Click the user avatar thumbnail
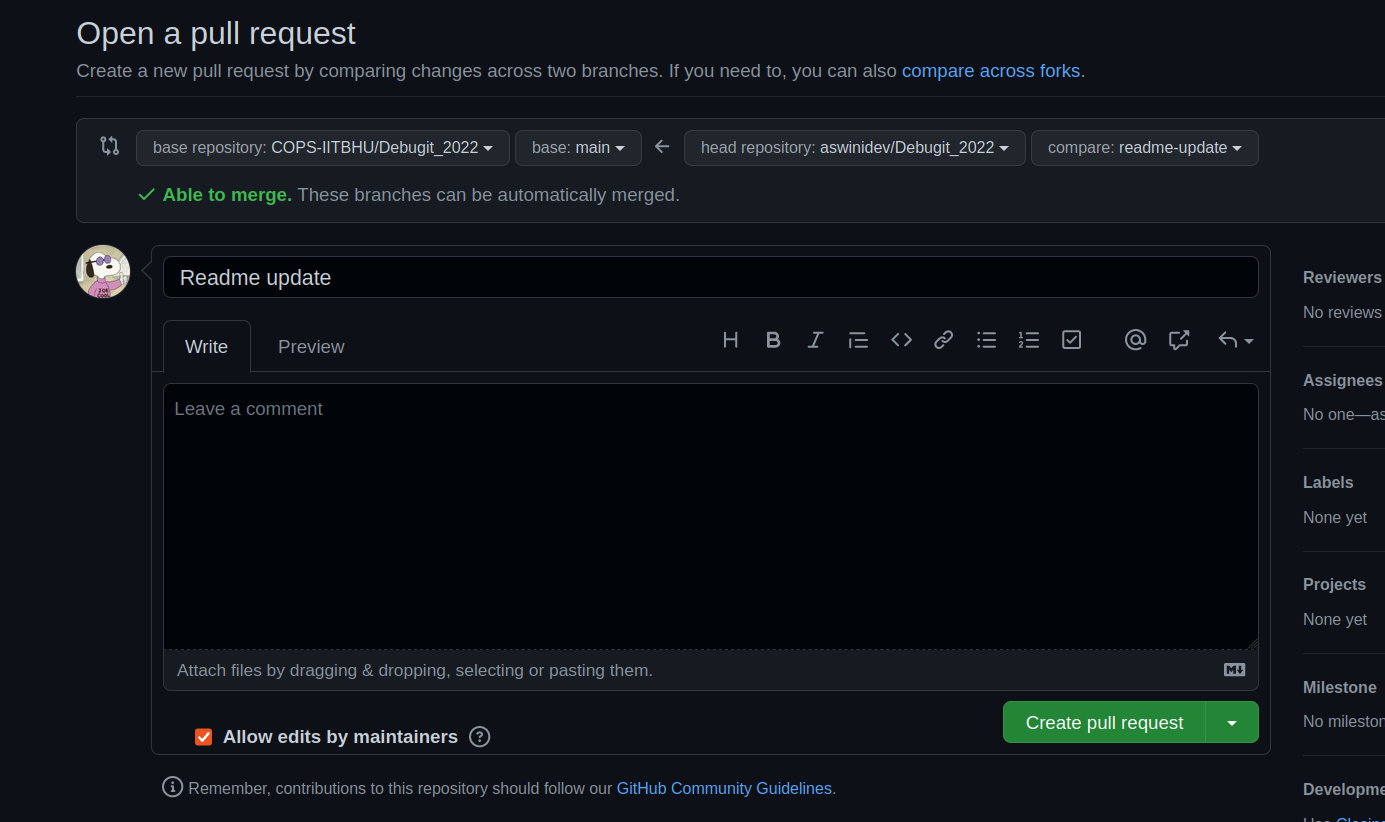Image resolution: width=1385 pixels, height=822 pixels. click(103, 271)
